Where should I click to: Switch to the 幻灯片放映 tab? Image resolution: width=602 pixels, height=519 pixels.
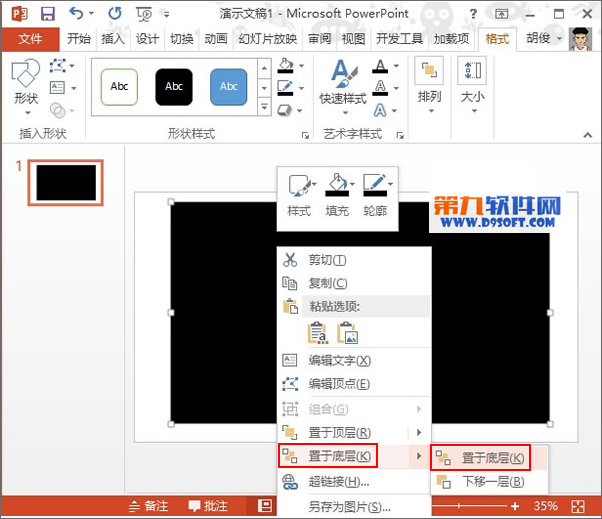(x=268, y=39)
